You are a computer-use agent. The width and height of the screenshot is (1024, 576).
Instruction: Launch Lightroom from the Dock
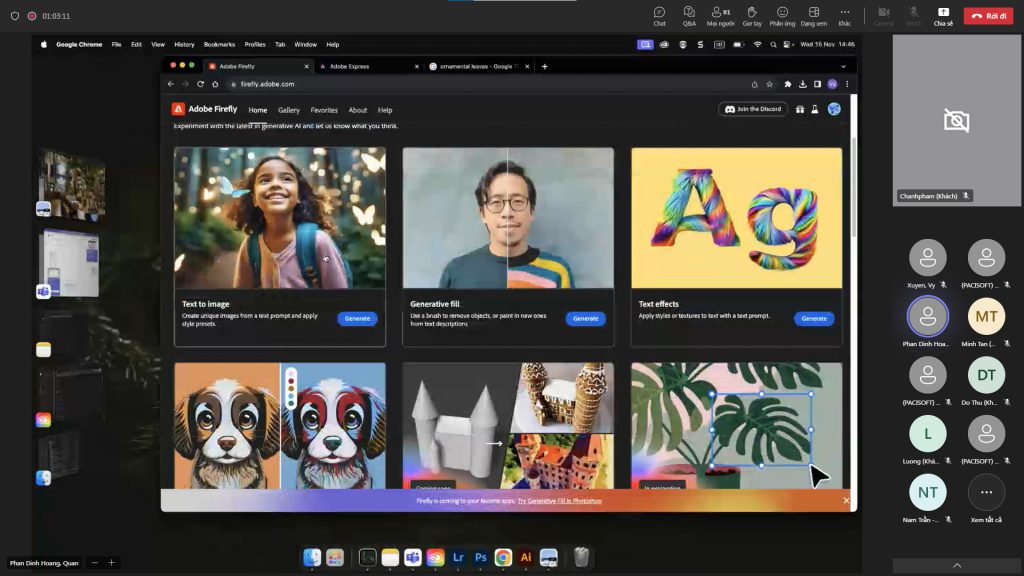(x=458, y=557)
